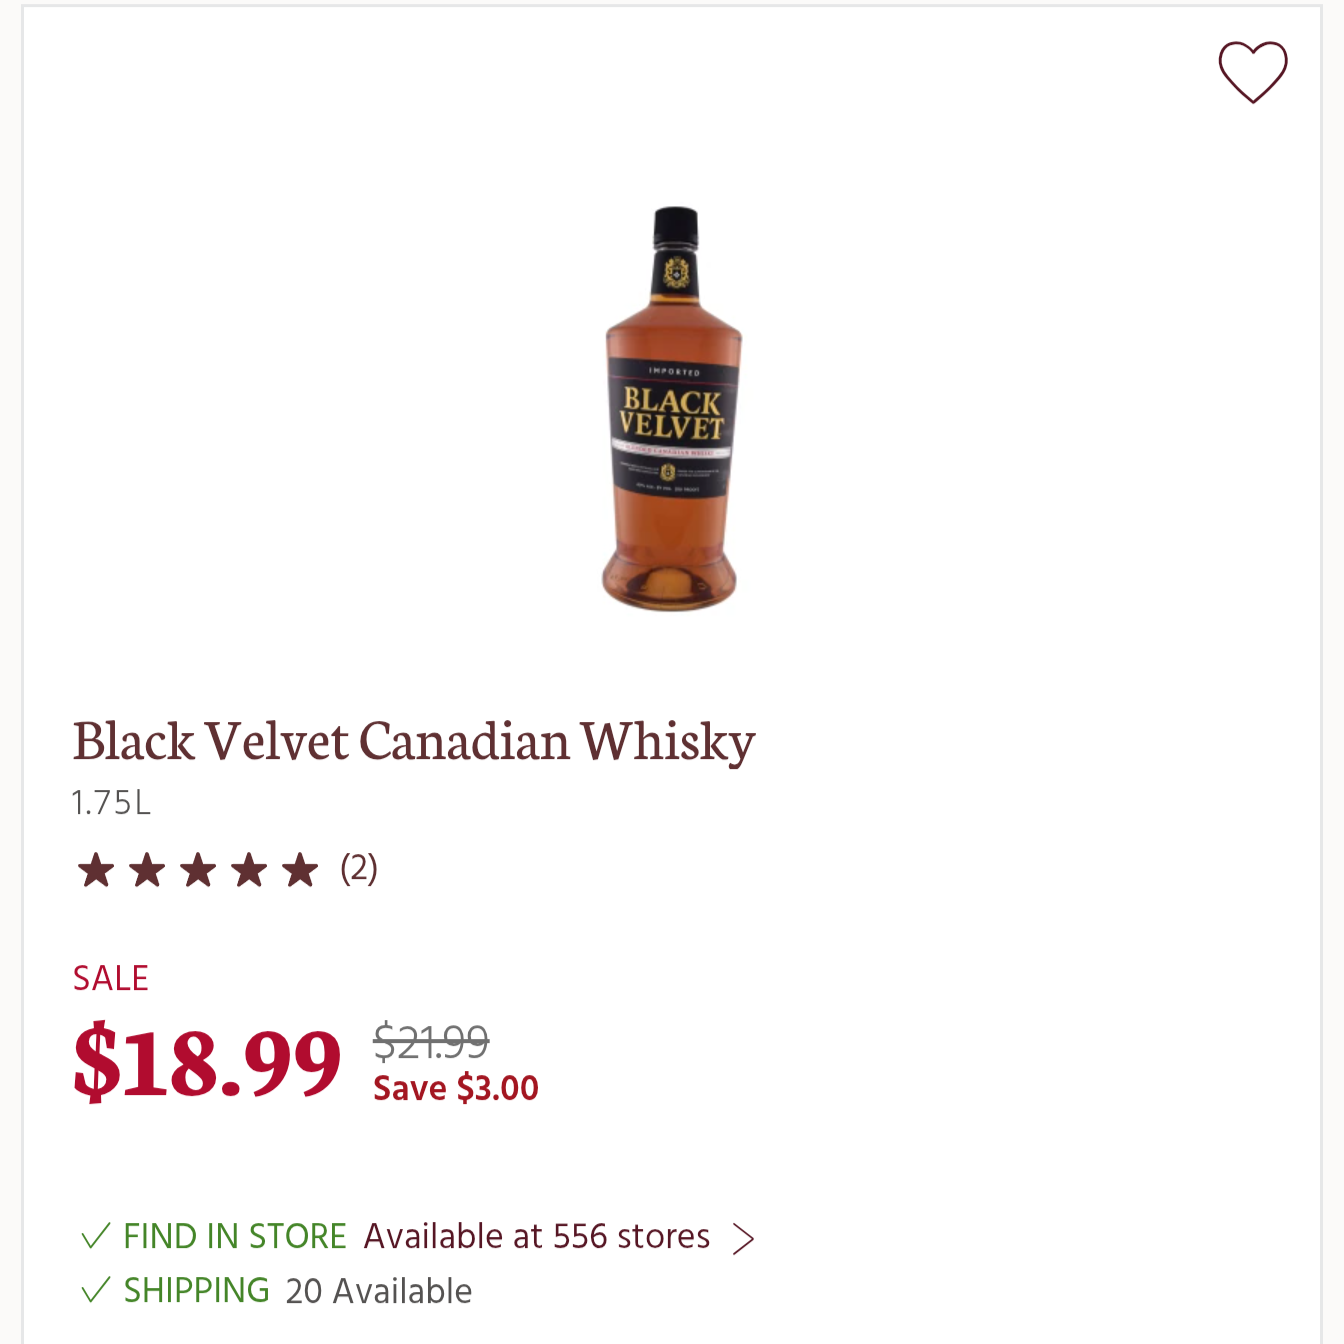Click the $18.99 sale price
The width and height of the screenshot is (1344, 1344).
207,1061
